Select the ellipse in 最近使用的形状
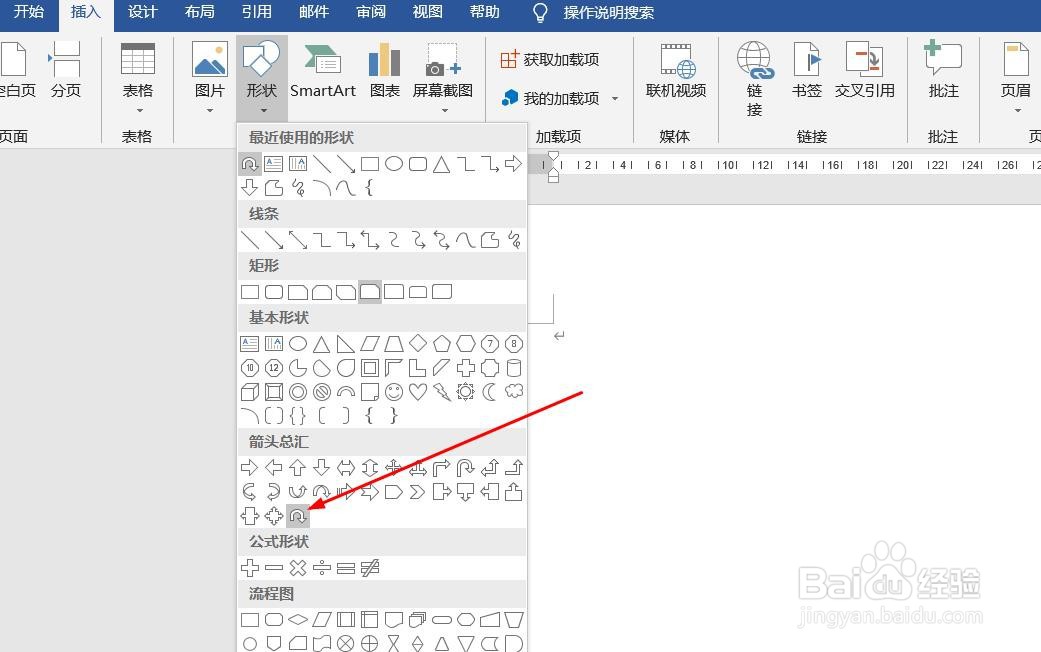The width and height of the screenshot is (1041, 652). point(394,163)
